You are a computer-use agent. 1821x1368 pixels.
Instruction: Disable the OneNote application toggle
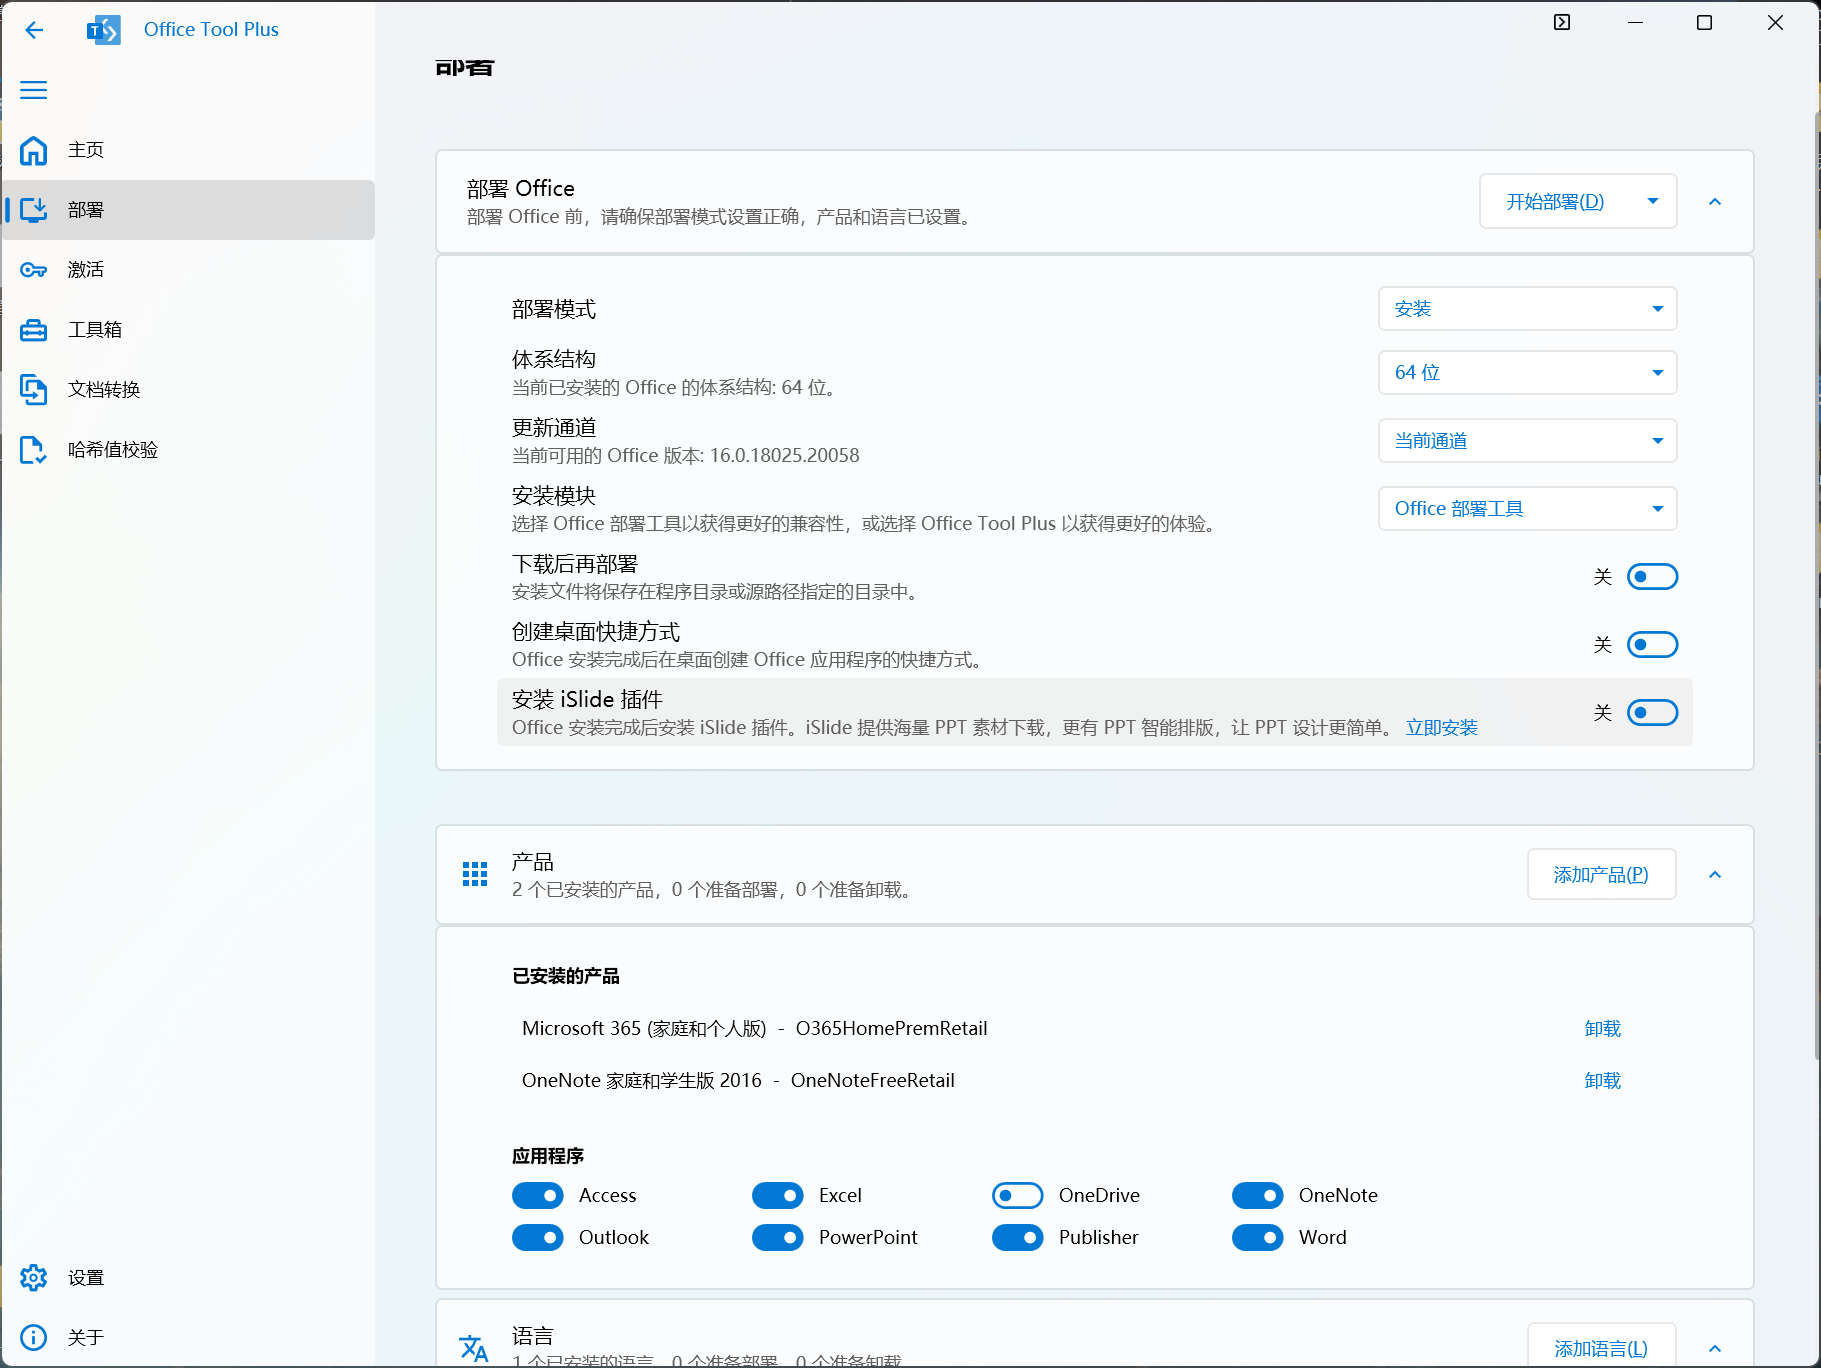(1258, 1196)
